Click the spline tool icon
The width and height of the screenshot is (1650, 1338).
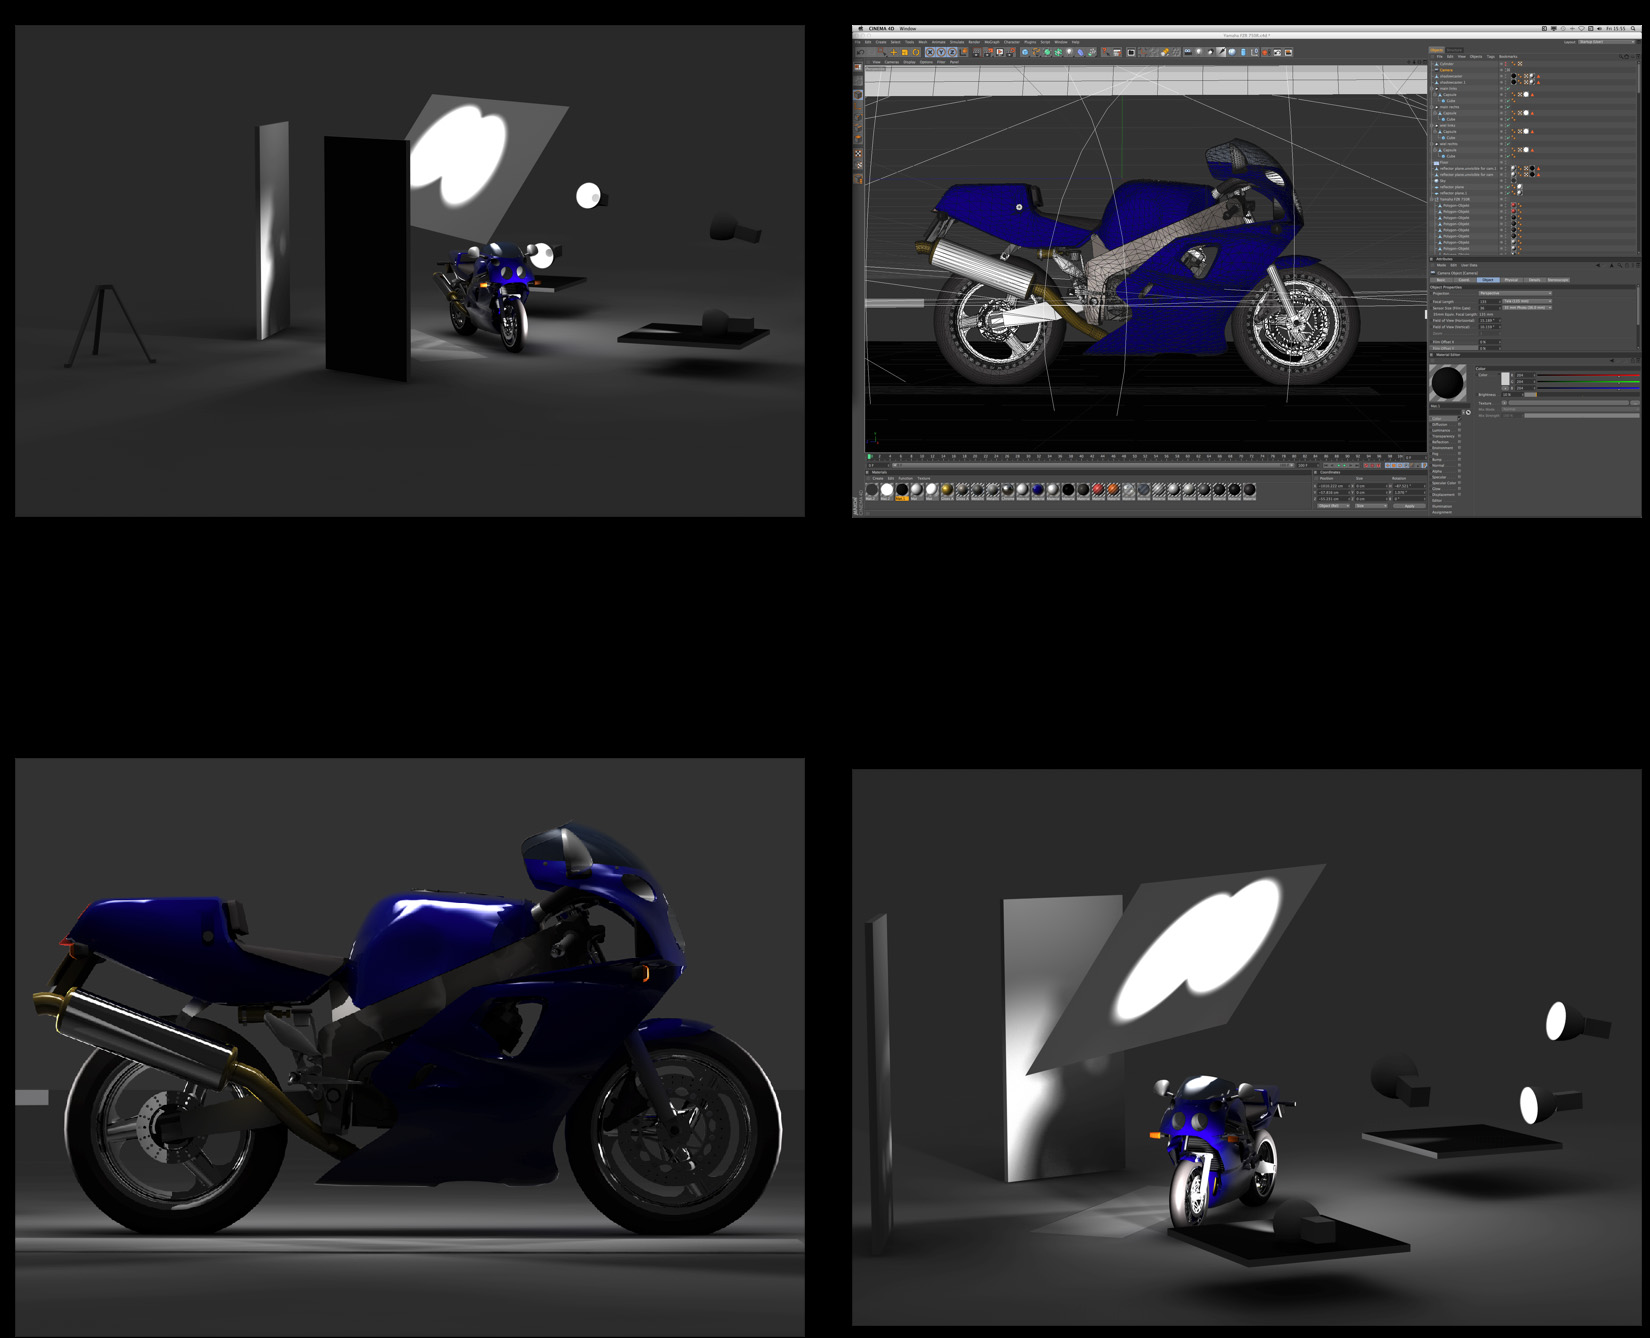(1036, 52)
